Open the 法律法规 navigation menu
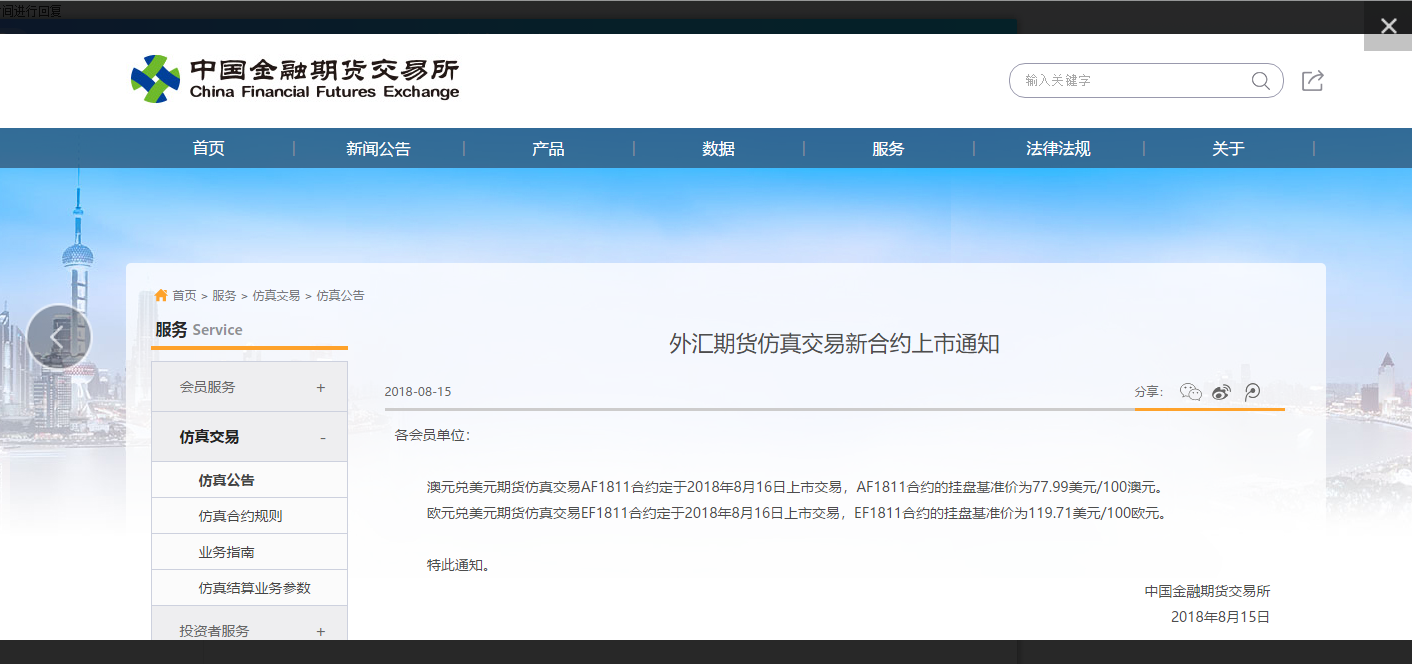The image size is (1412, 664). click(1057, 149)
